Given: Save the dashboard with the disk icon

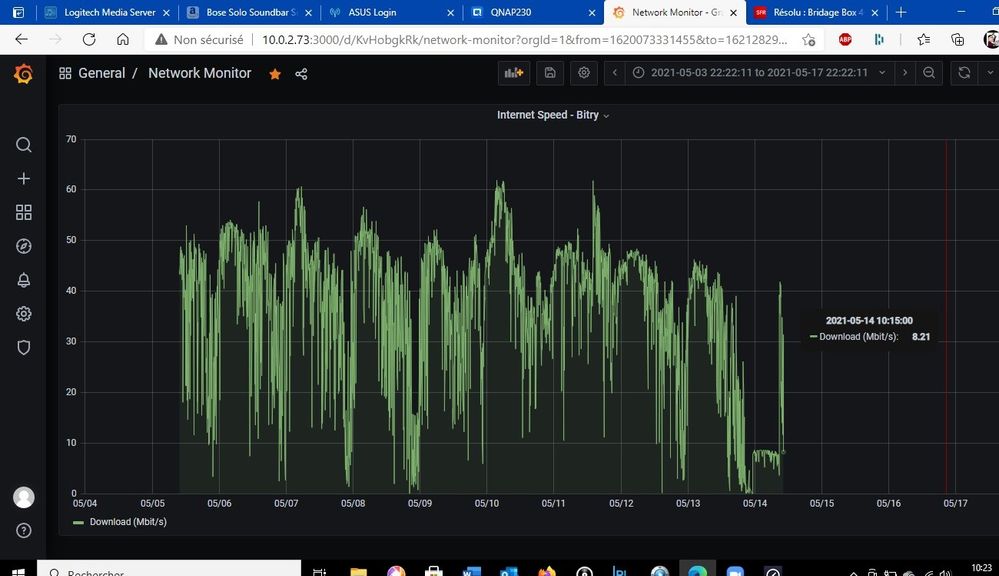Looking at the screenshot, I should pyautogui.click(x=549, y=73).
